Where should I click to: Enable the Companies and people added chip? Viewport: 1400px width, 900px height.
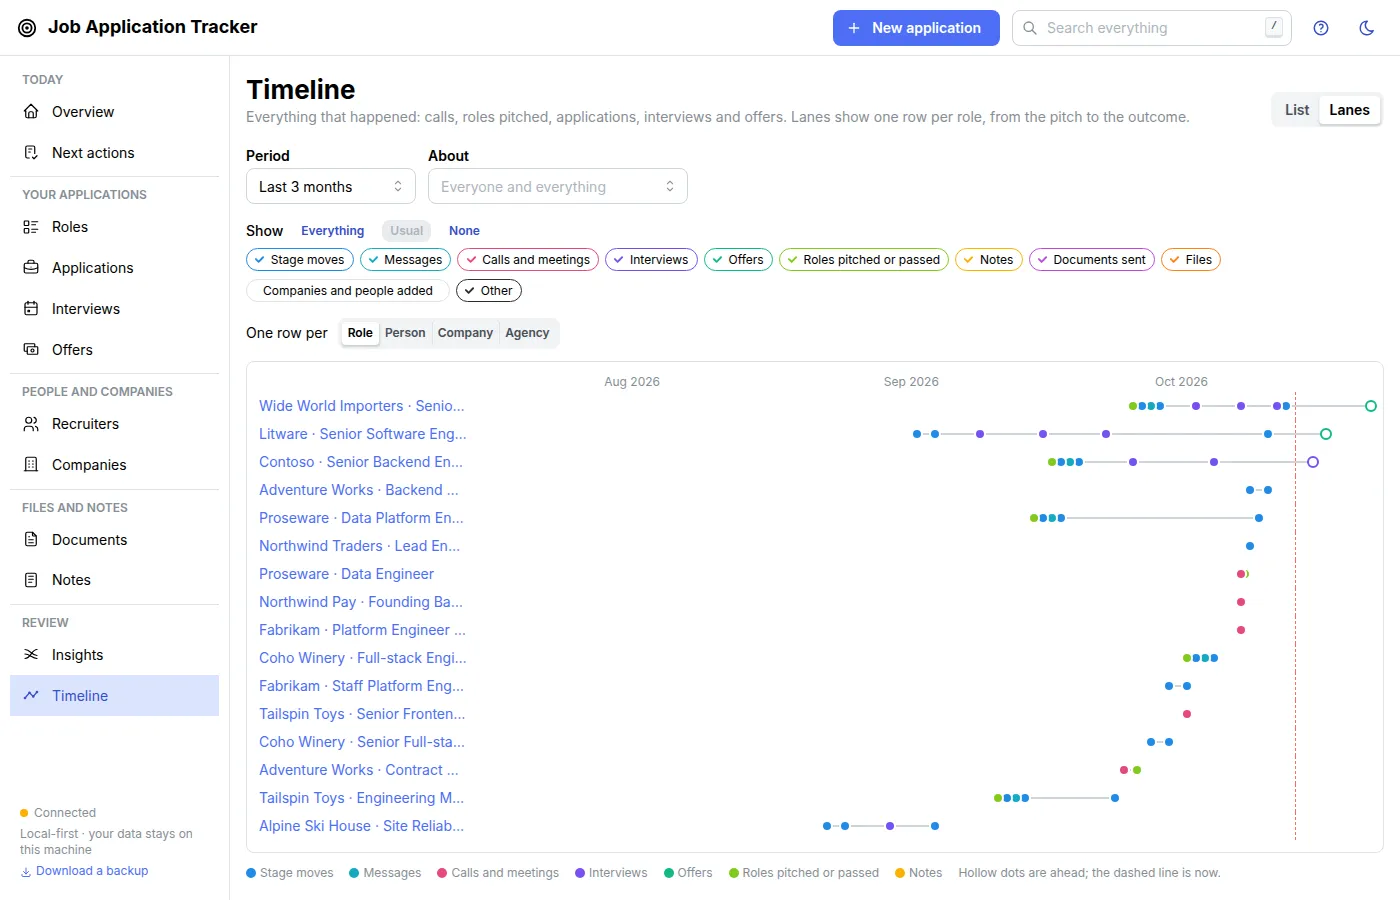[x=347, y=291]
